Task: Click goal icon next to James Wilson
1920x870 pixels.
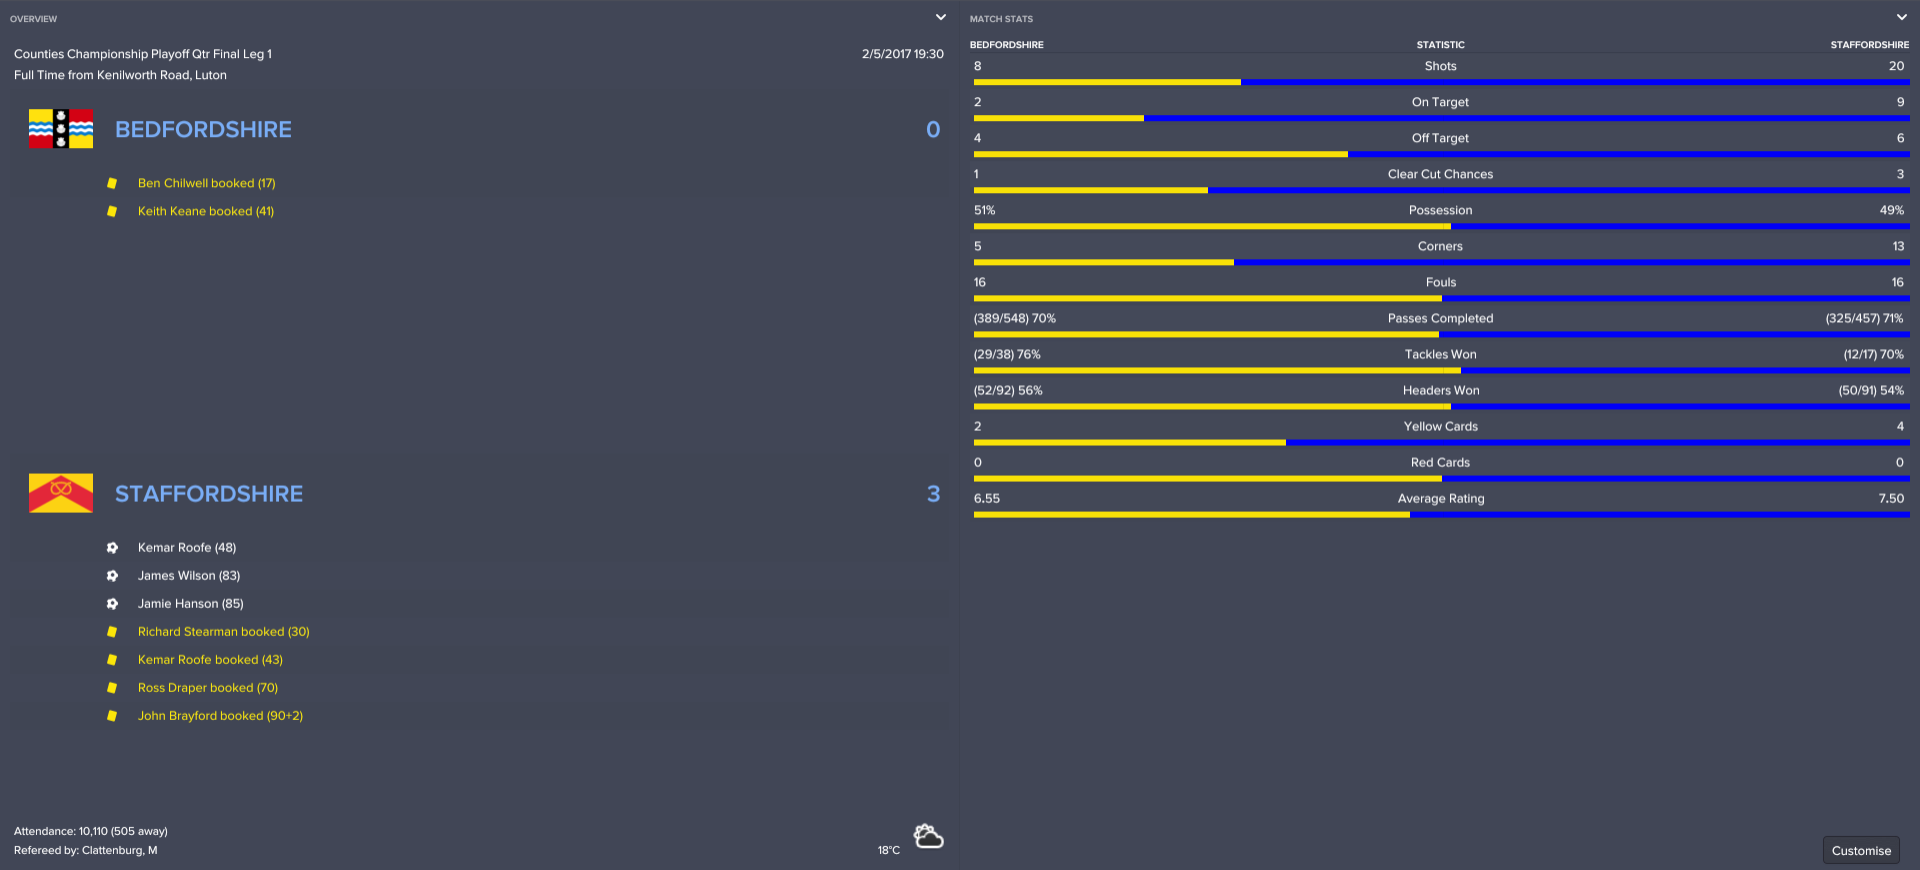Action: (112, 576)
